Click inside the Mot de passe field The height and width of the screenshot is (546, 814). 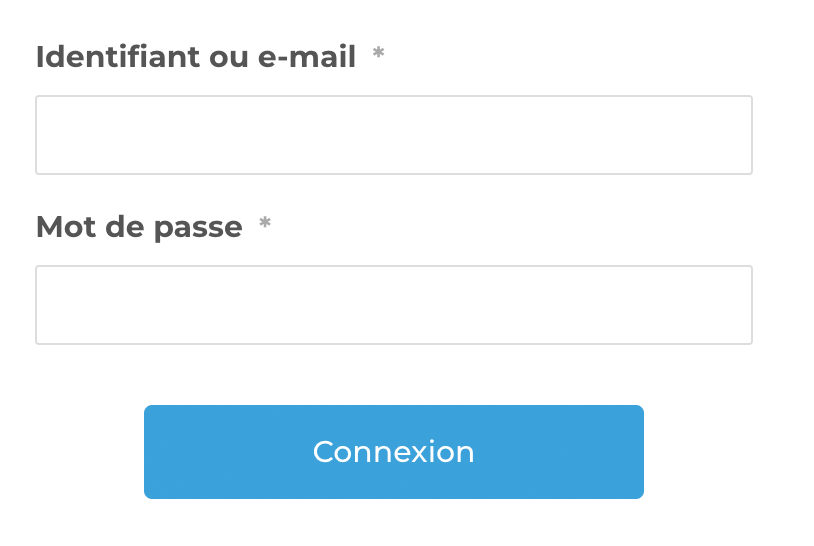click(x=393, y=305)
